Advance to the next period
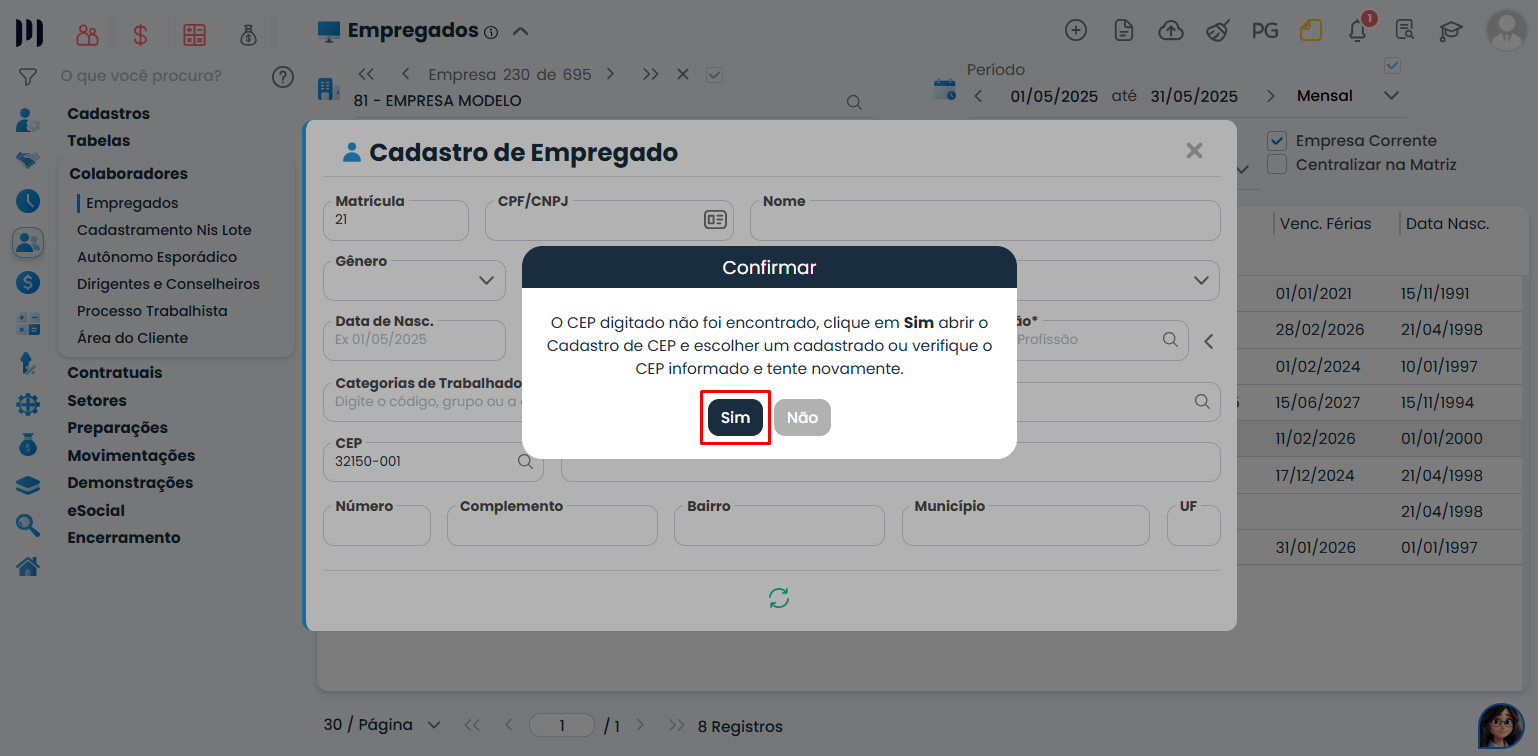 click(x=1270, y=96)
